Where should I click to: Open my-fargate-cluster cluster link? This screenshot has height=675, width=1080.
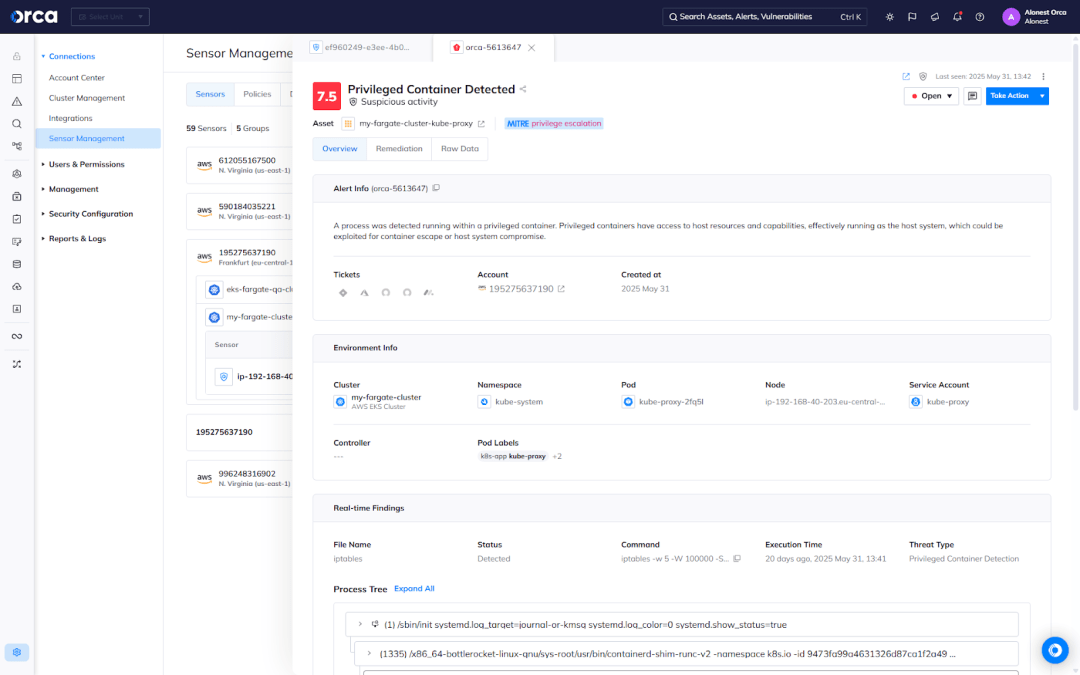(x=386, y=397)
